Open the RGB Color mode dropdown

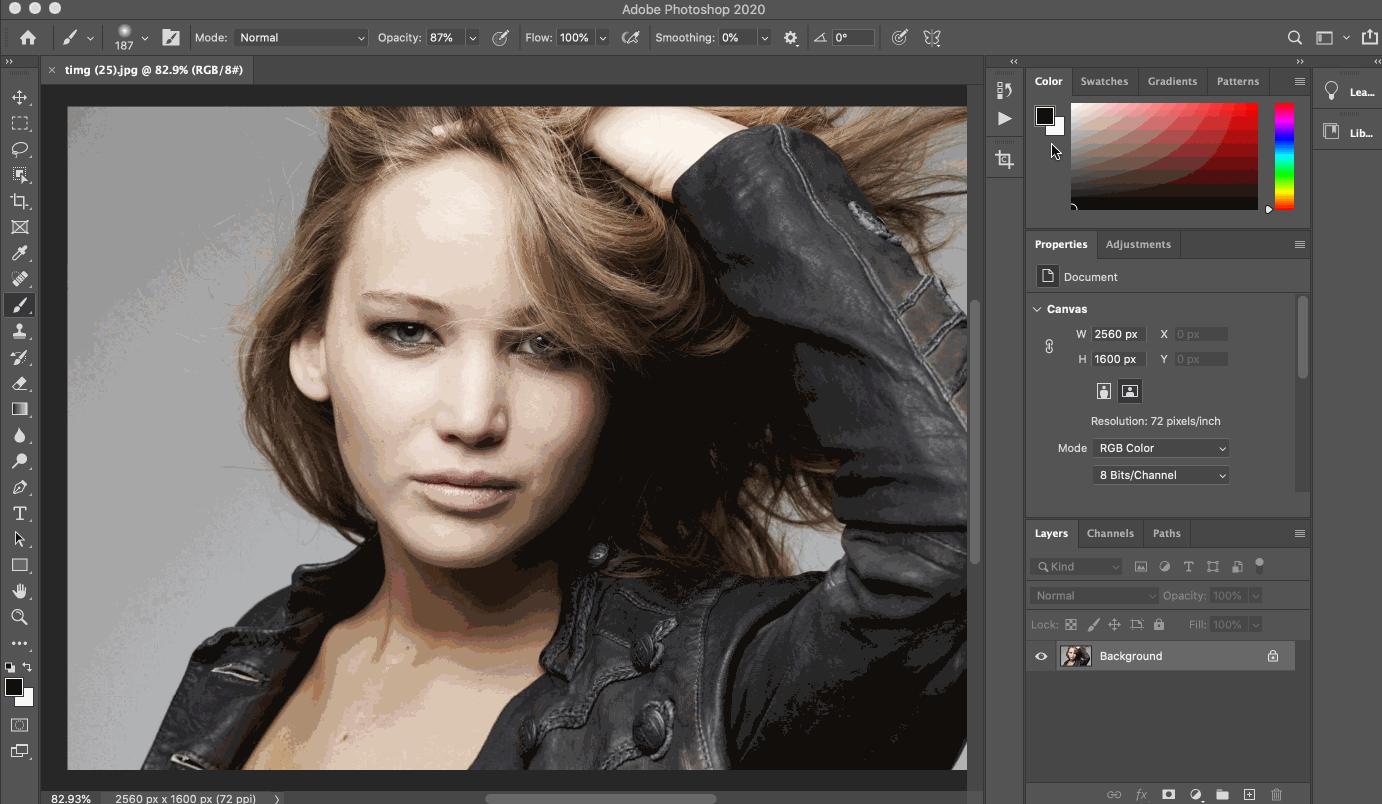pos(1160,448)
